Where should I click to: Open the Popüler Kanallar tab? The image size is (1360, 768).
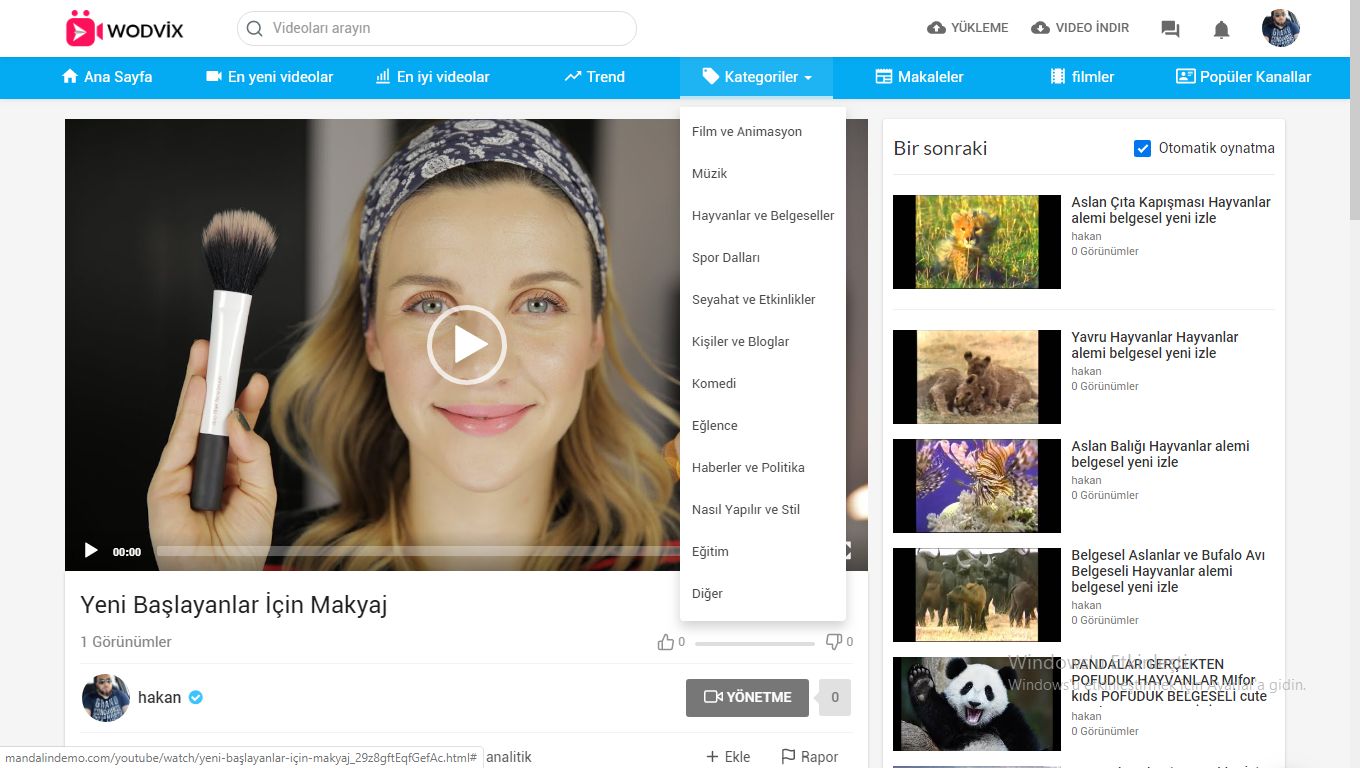click(1243, 77)
